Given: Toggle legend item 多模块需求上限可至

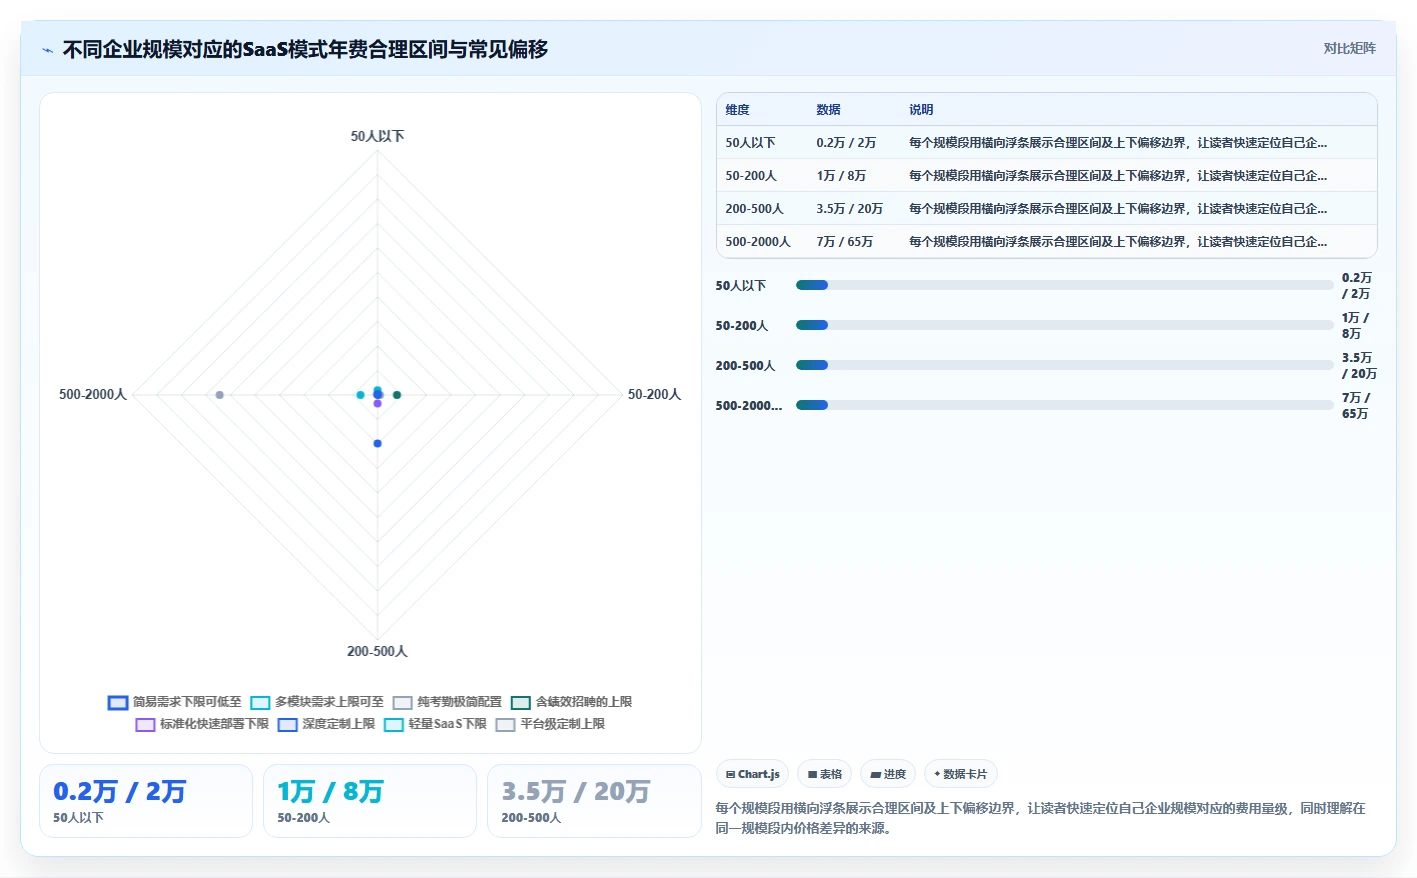Looking at the screenshot, I should pos(317,702).
